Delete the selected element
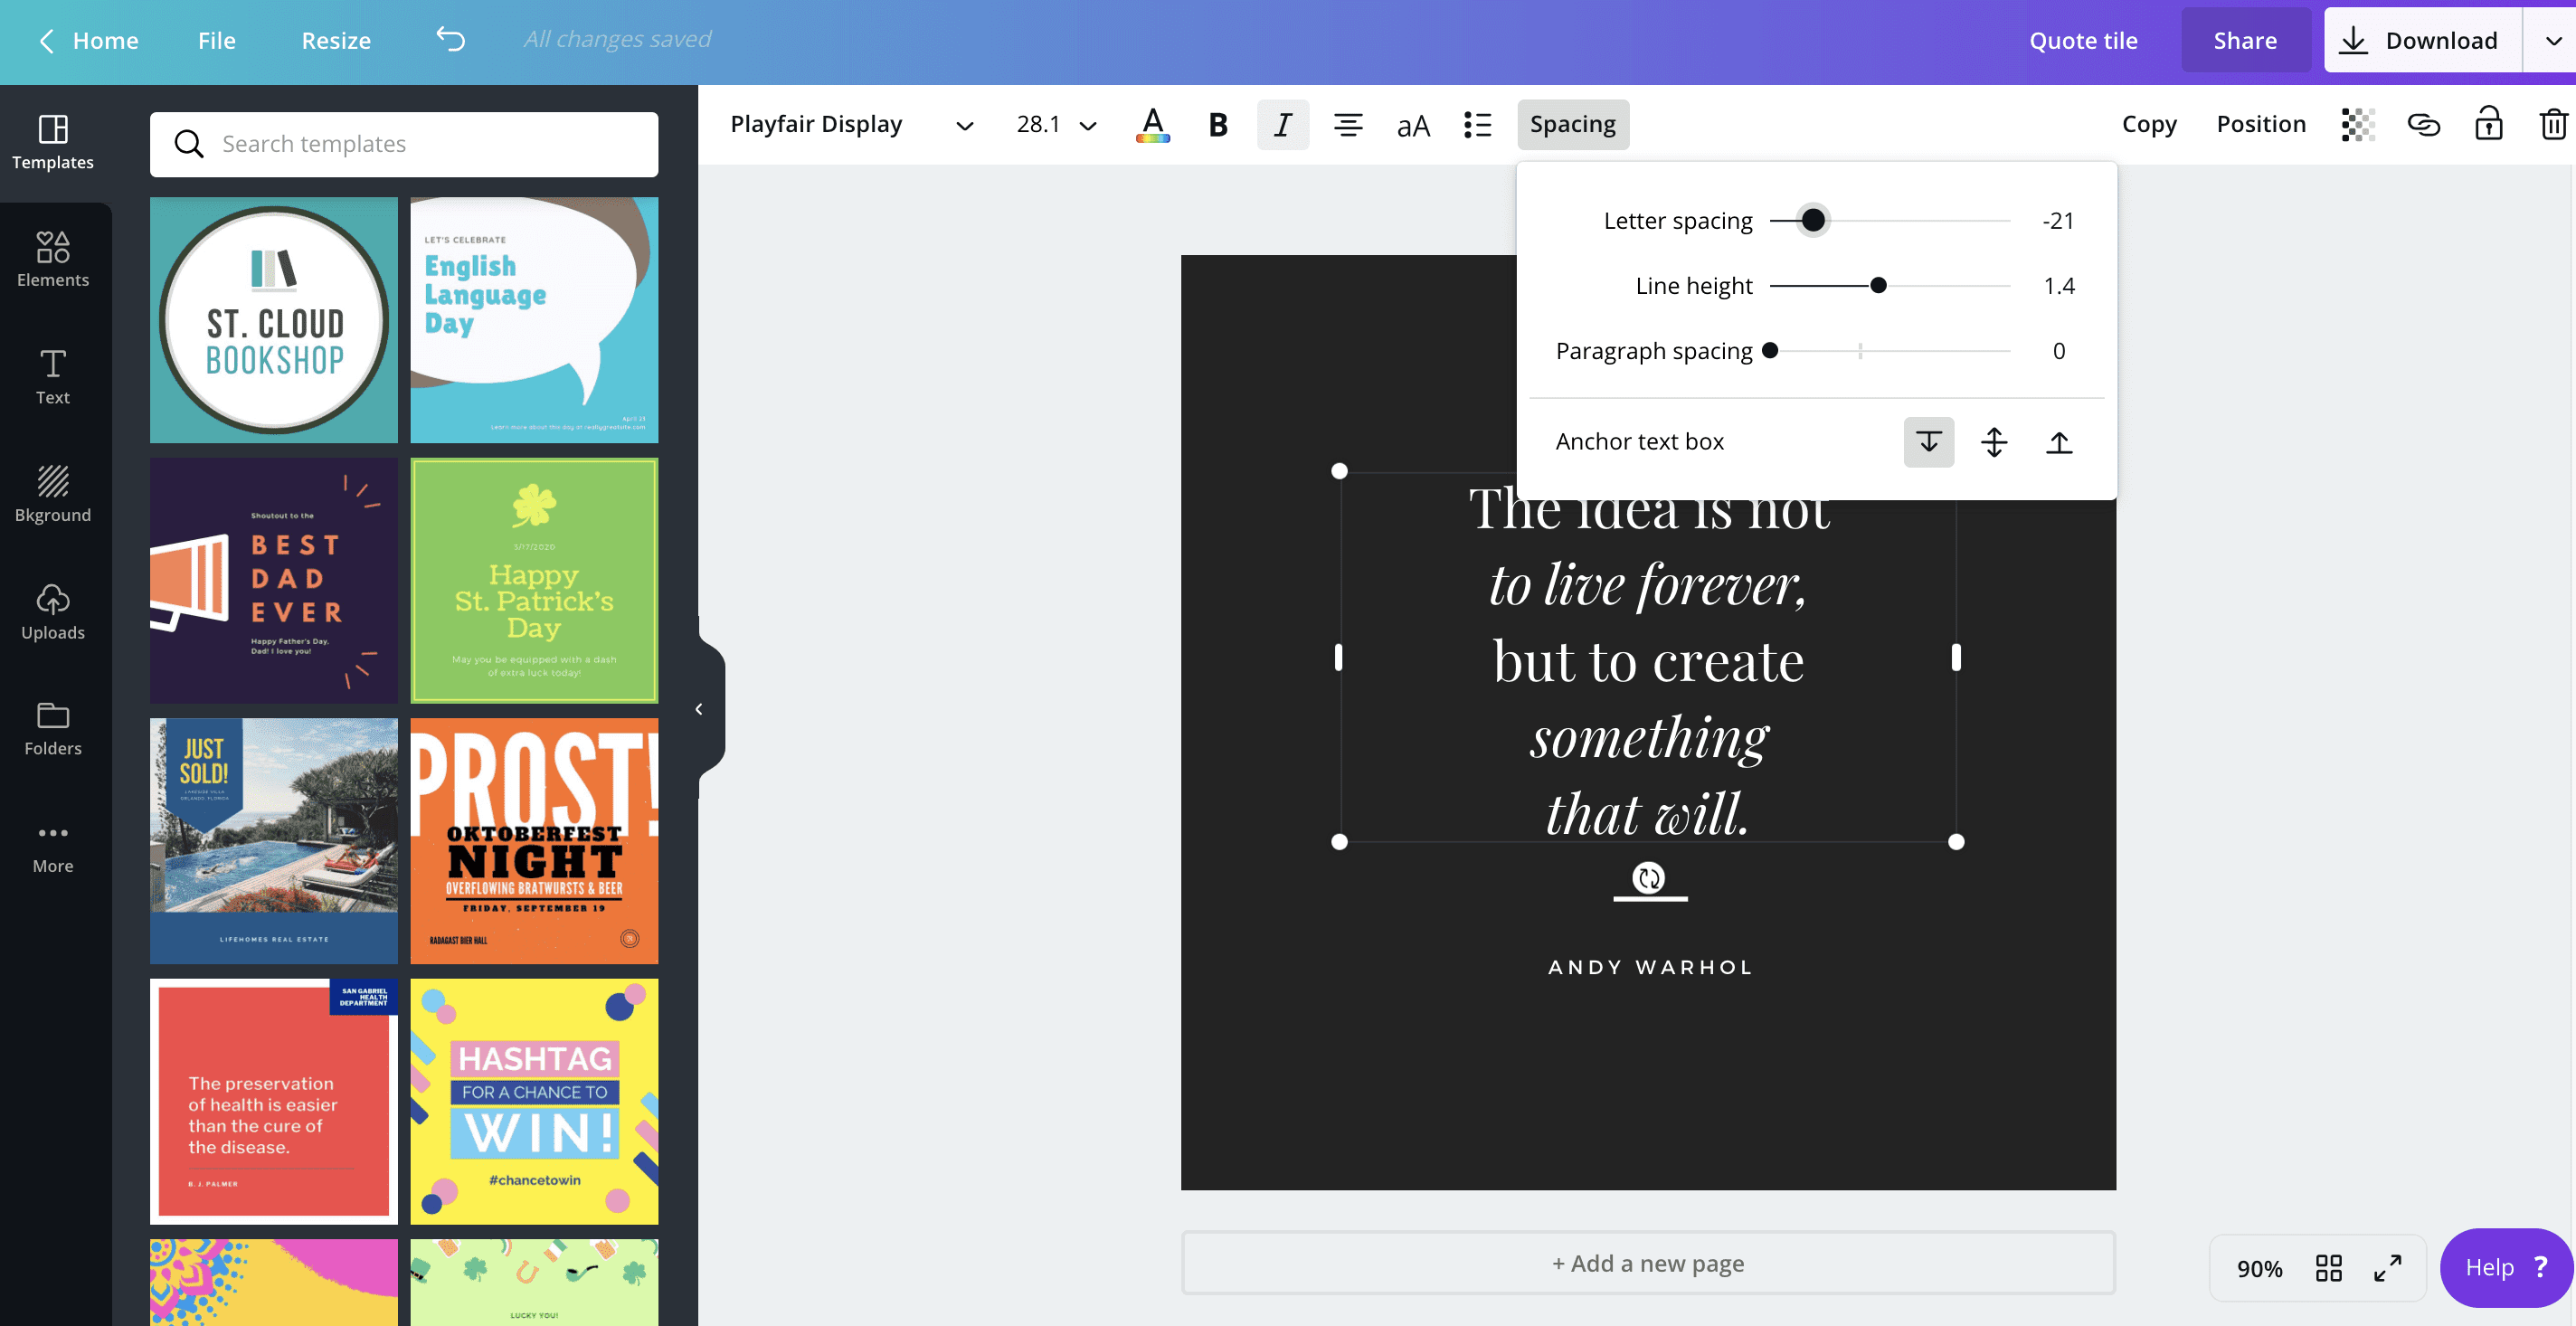Screen dimensions: 2576x1326 (2553, 124)
